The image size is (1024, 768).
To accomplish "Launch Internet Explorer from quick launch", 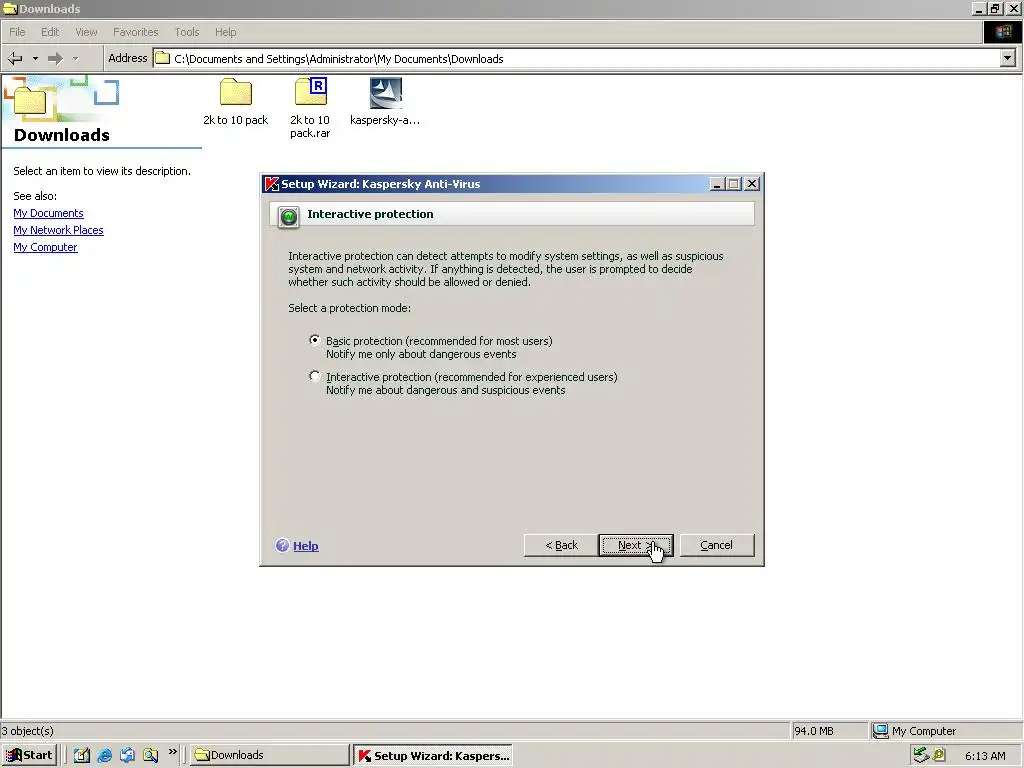I will click(x=104, y=755).
